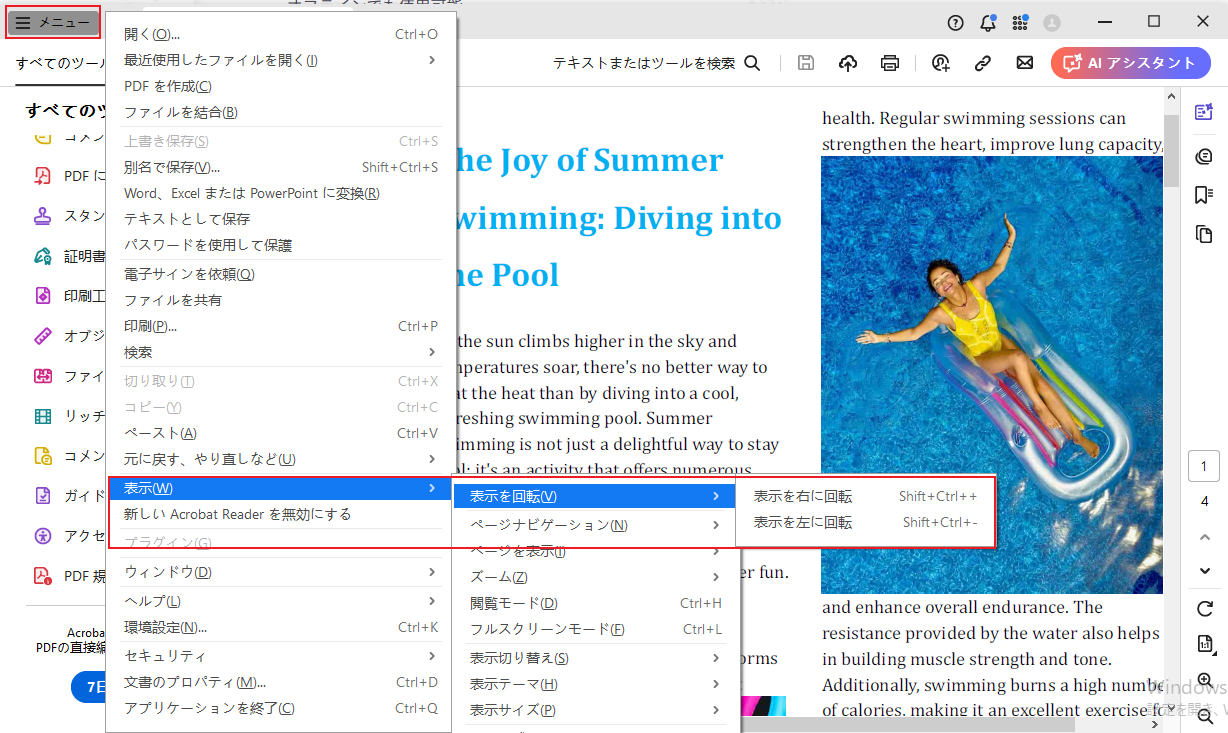Open the help question mark icon
This screenshot has height=733, width=1228.
(956, 22)
